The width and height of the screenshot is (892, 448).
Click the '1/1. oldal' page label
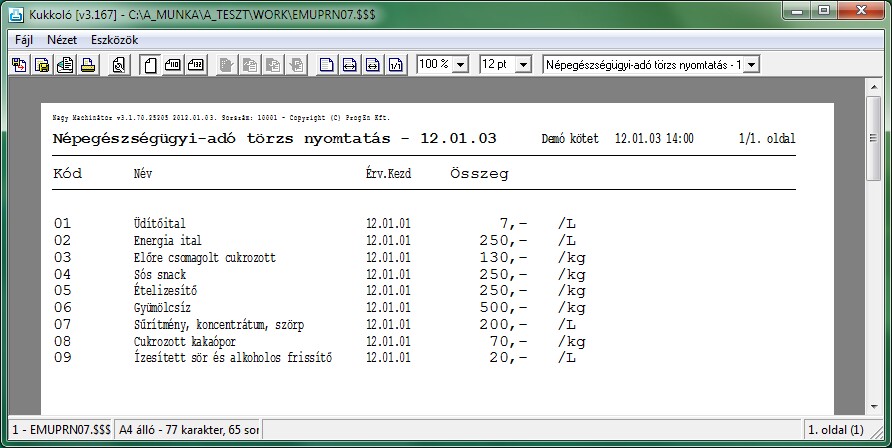767,139
